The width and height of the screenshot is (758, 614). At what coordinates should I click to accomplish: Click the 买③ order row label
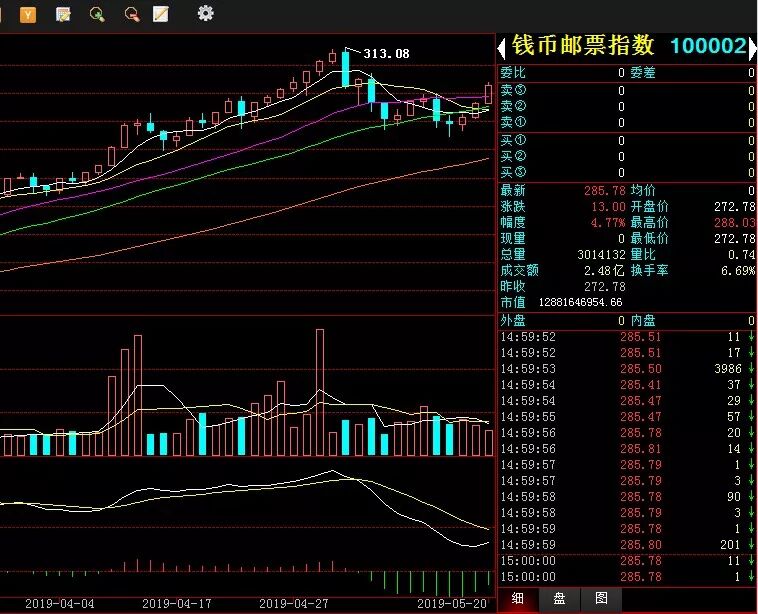click(x=513, y=173)
